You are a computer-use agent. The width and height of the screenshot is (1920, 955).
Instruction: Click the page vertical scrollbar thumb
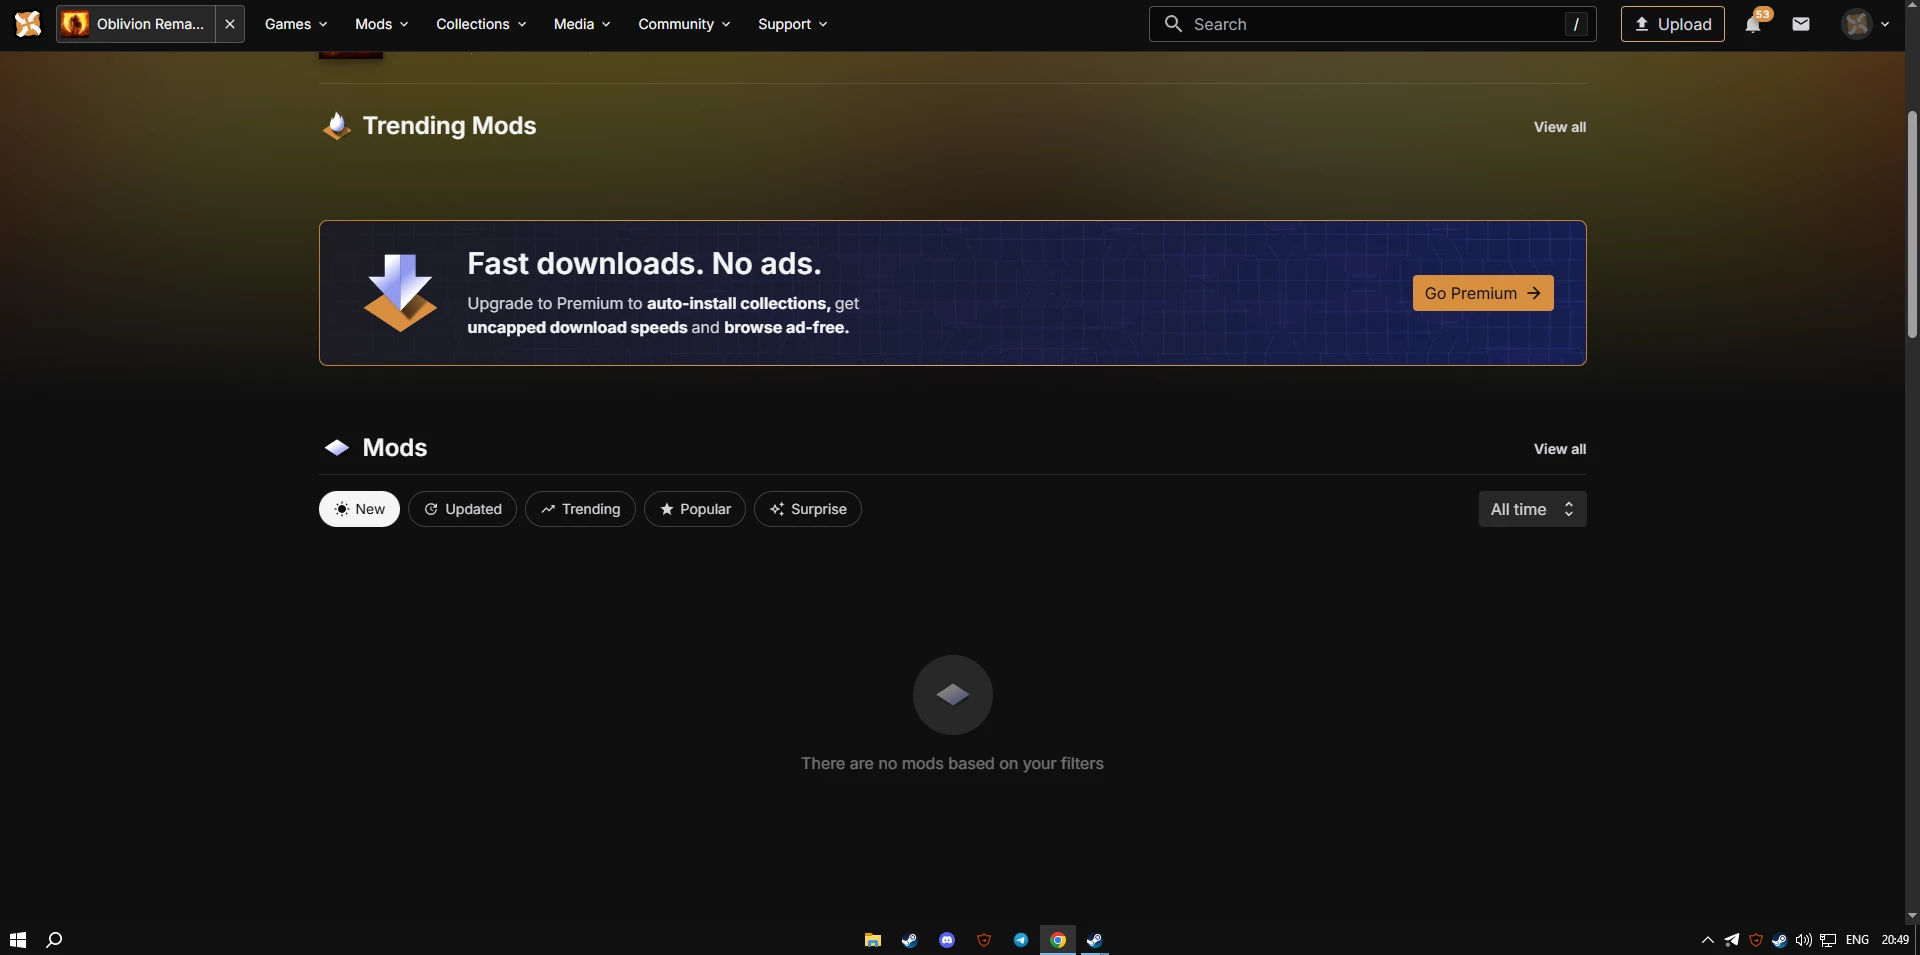tap(1912, 225)
